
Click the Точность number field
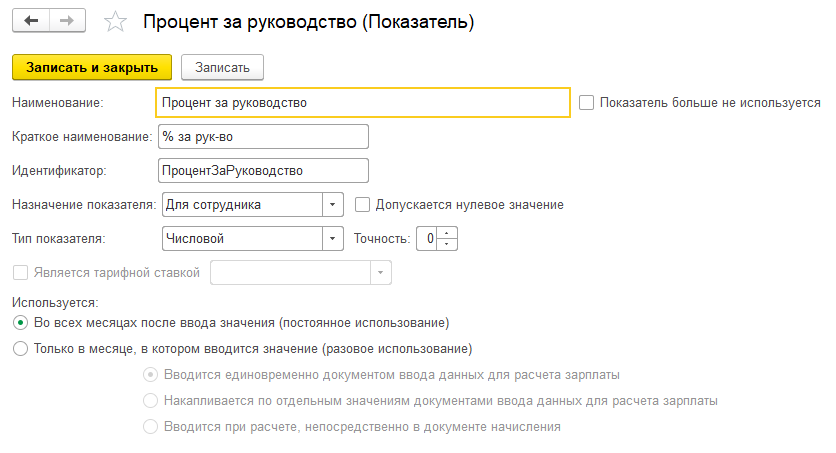[x=427, y=239]
